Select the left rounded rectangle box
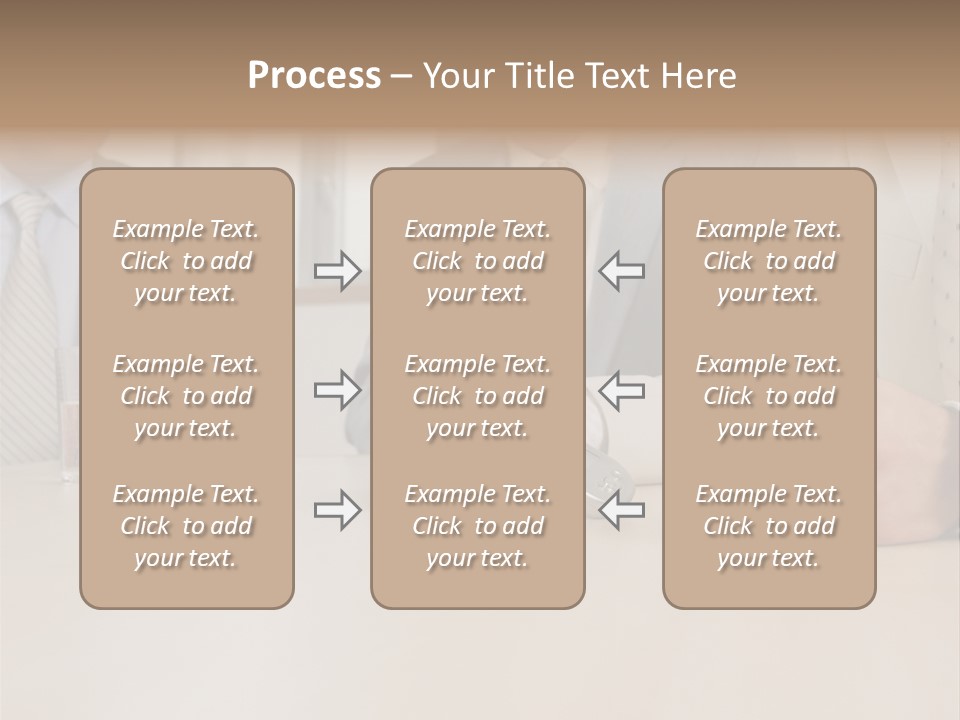 [186, 588]
